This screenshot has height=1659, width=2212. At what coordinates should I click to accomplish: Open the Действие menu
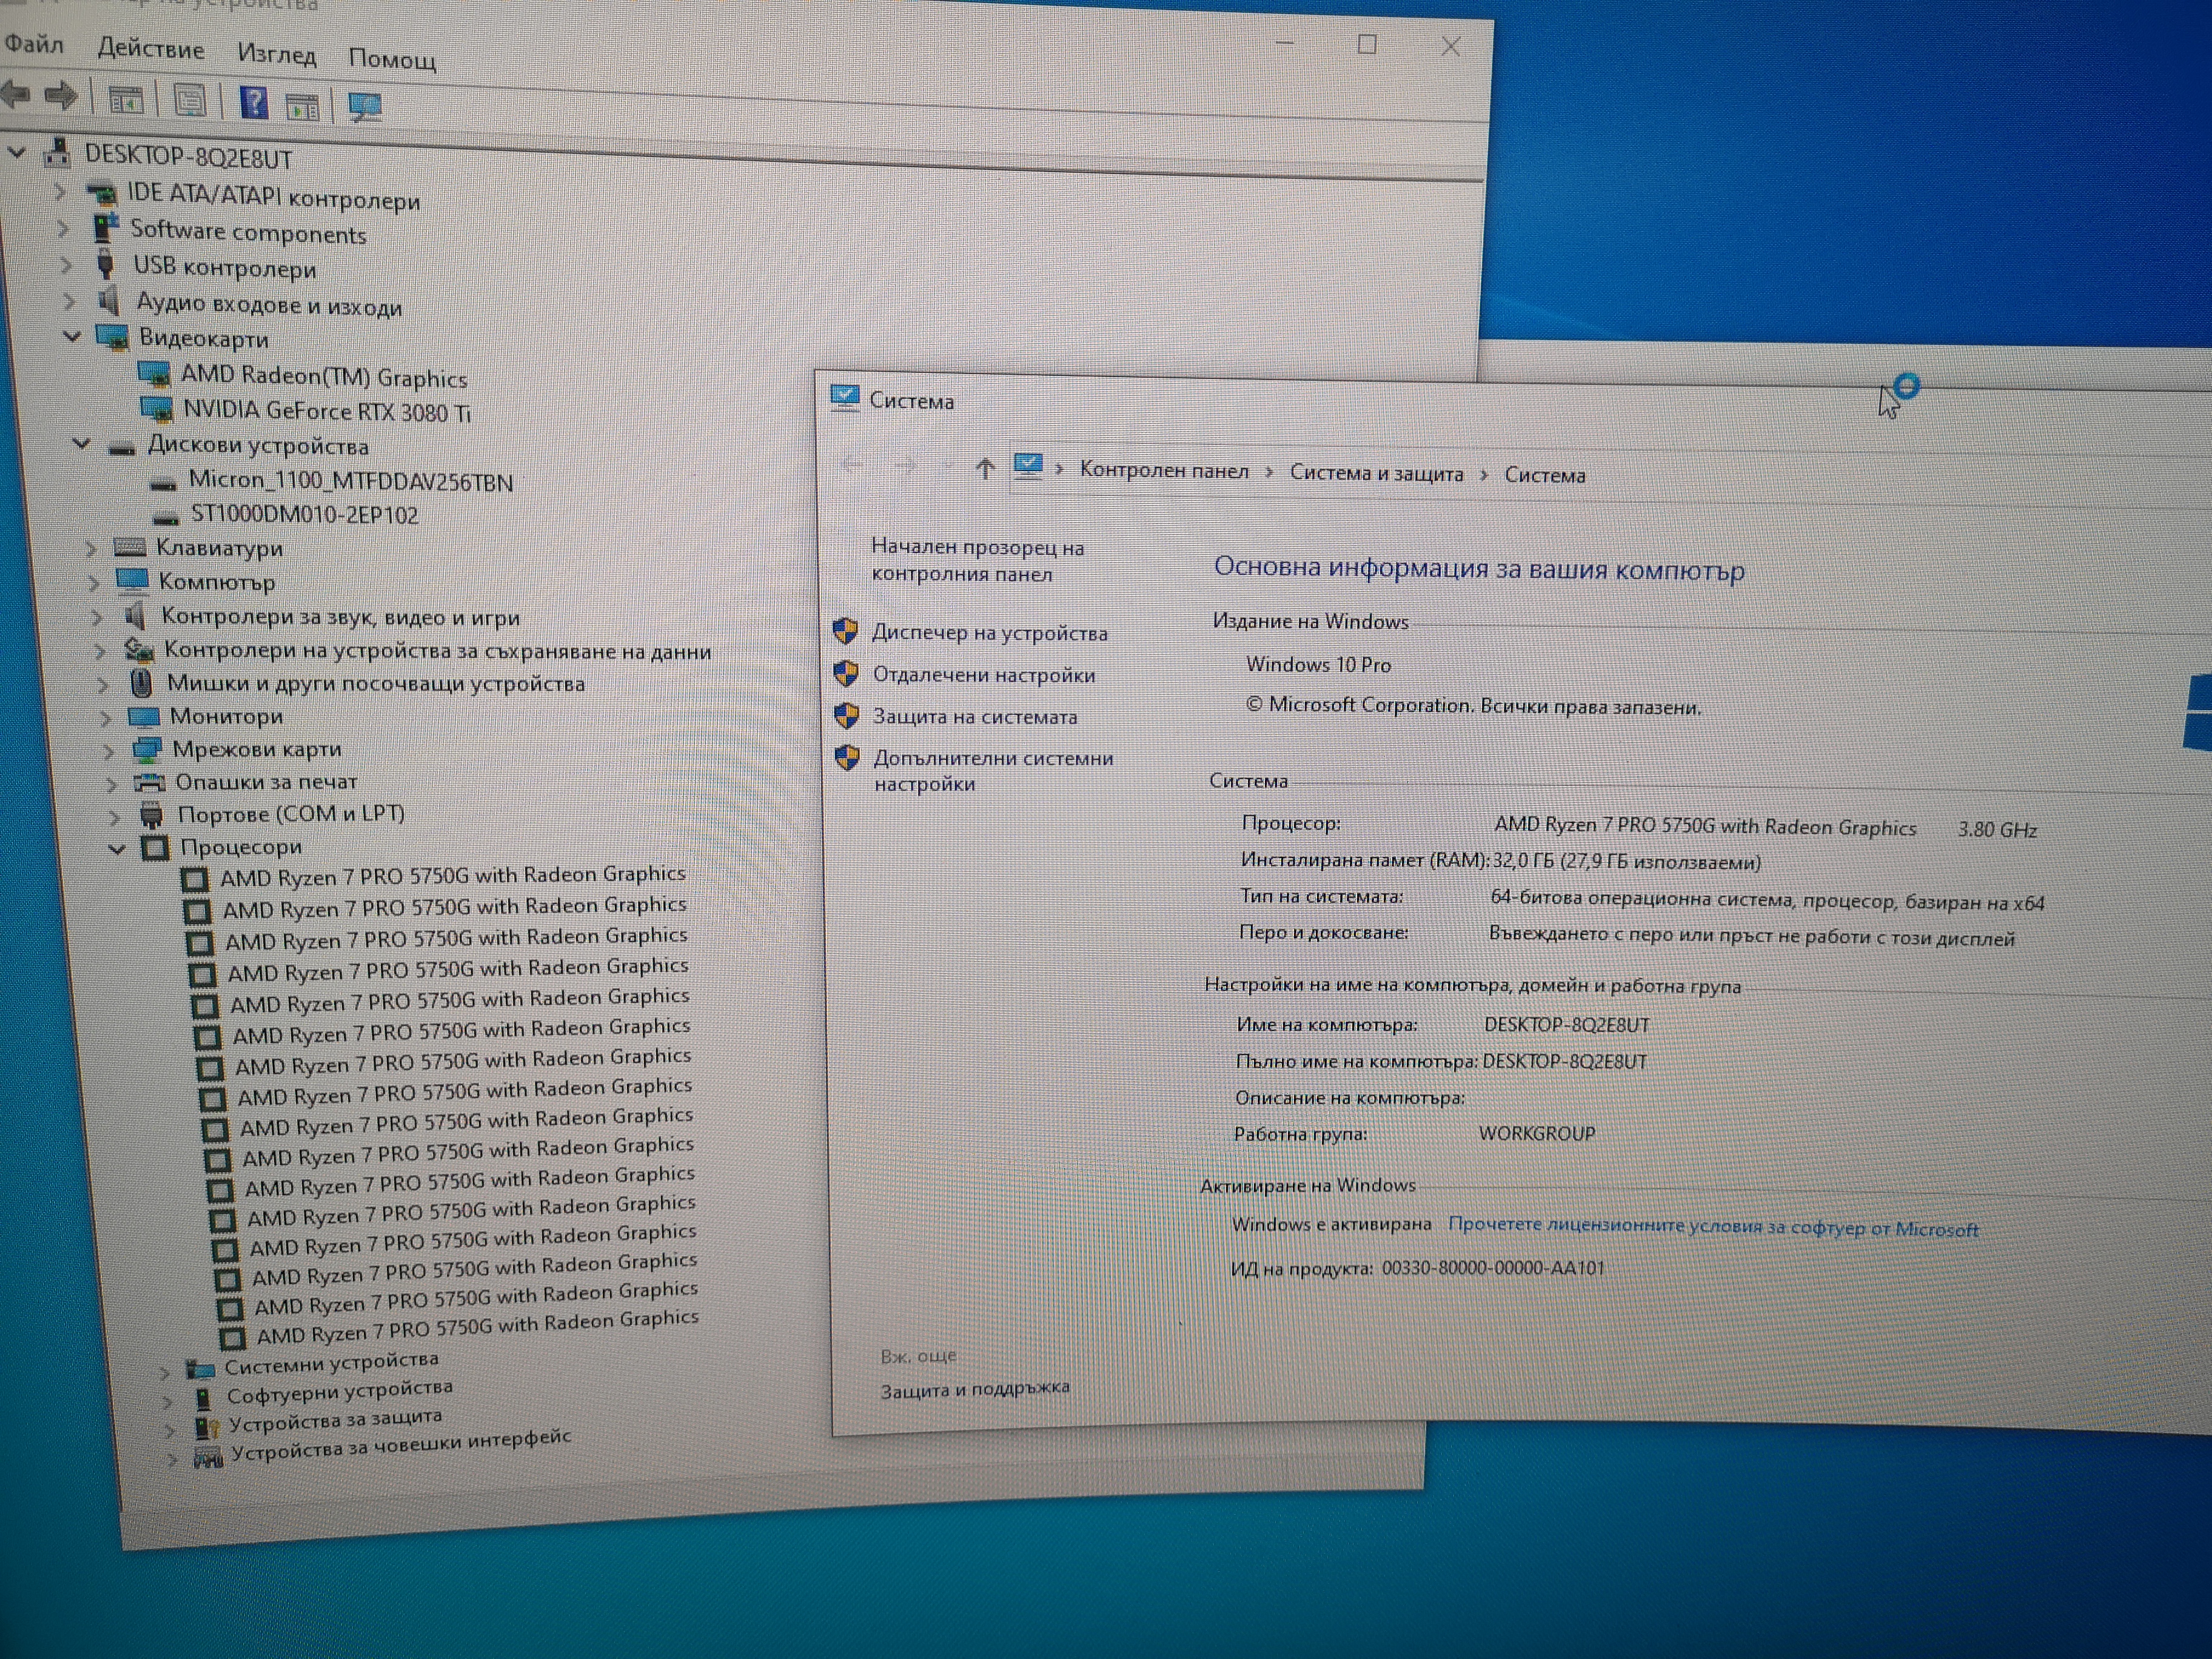(x=151, y=49)
